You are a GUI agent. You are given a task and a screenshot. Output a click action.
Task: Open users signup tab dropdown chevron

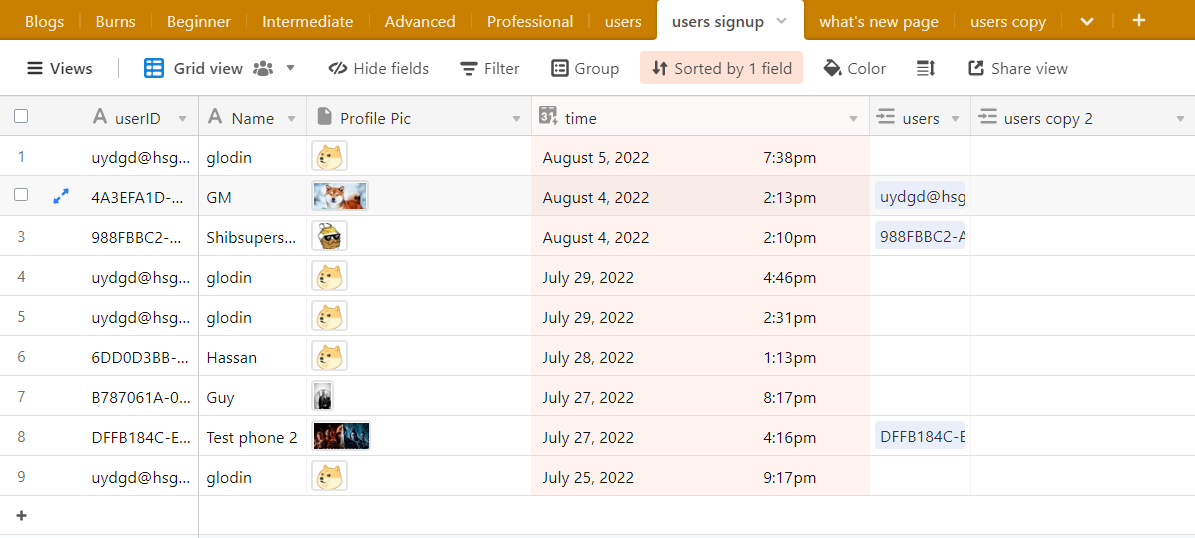tap(781, 21)
